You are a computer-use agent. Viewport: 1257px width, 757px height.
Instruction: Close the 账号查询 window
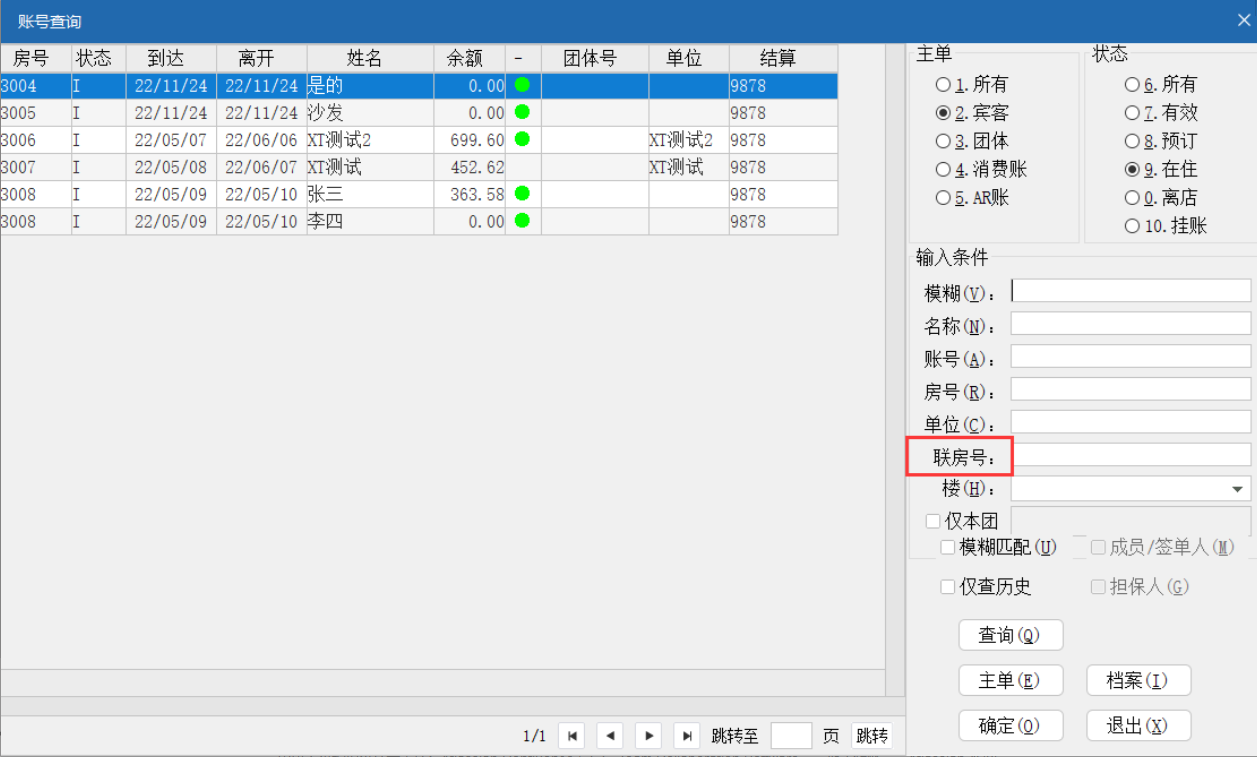pyautogui.click(x=1243, y=20)
